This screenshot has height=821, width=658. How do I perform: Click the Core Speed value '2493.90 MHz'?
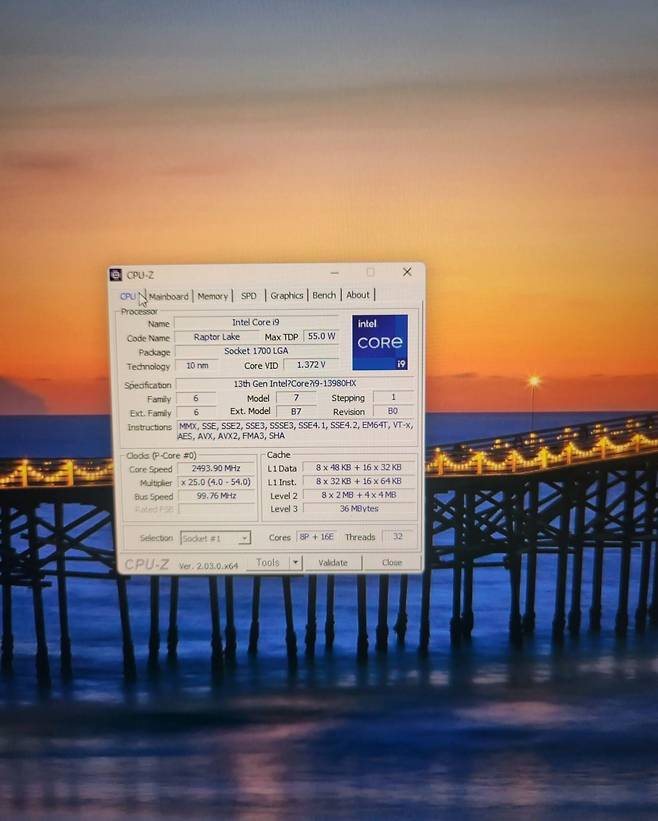(x=216, y=468)
